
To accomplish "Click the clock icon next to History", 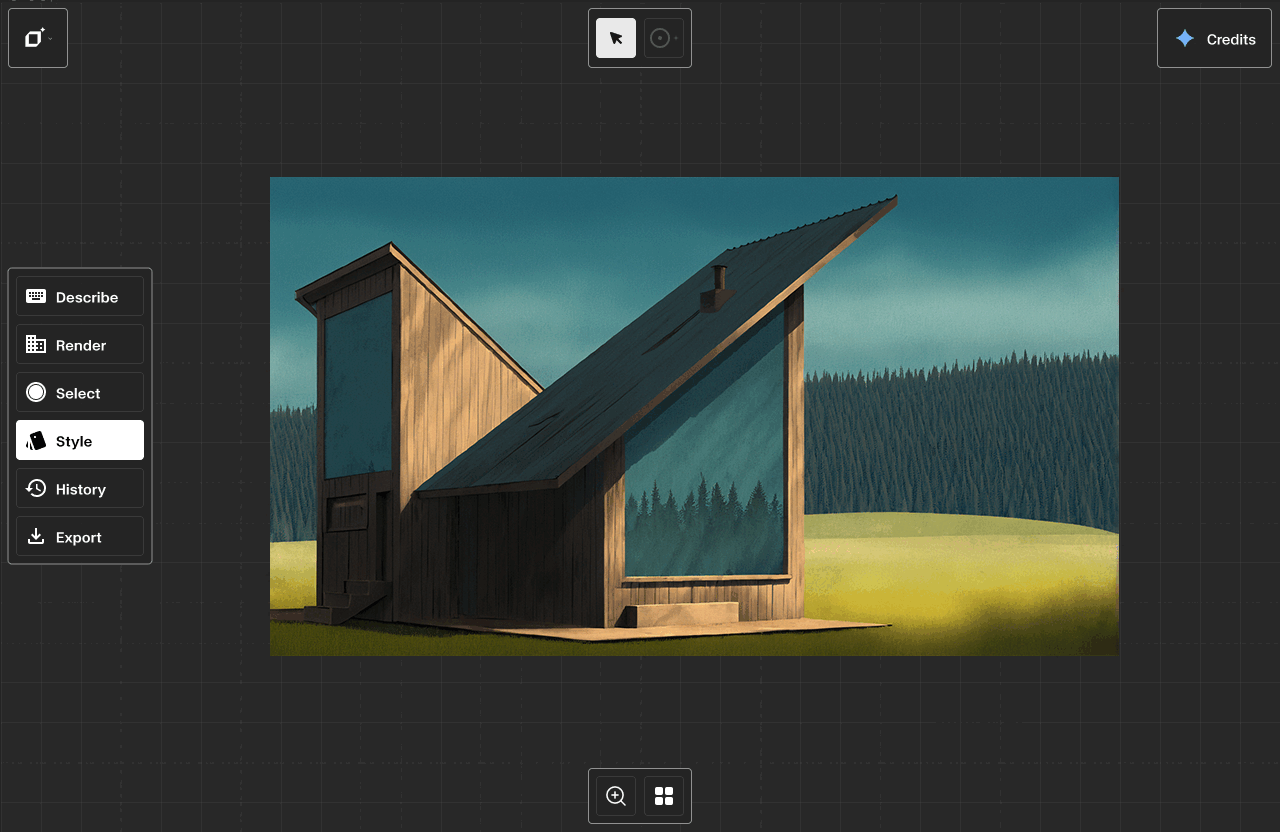I will pyautogui.click(x=36, y=488).
